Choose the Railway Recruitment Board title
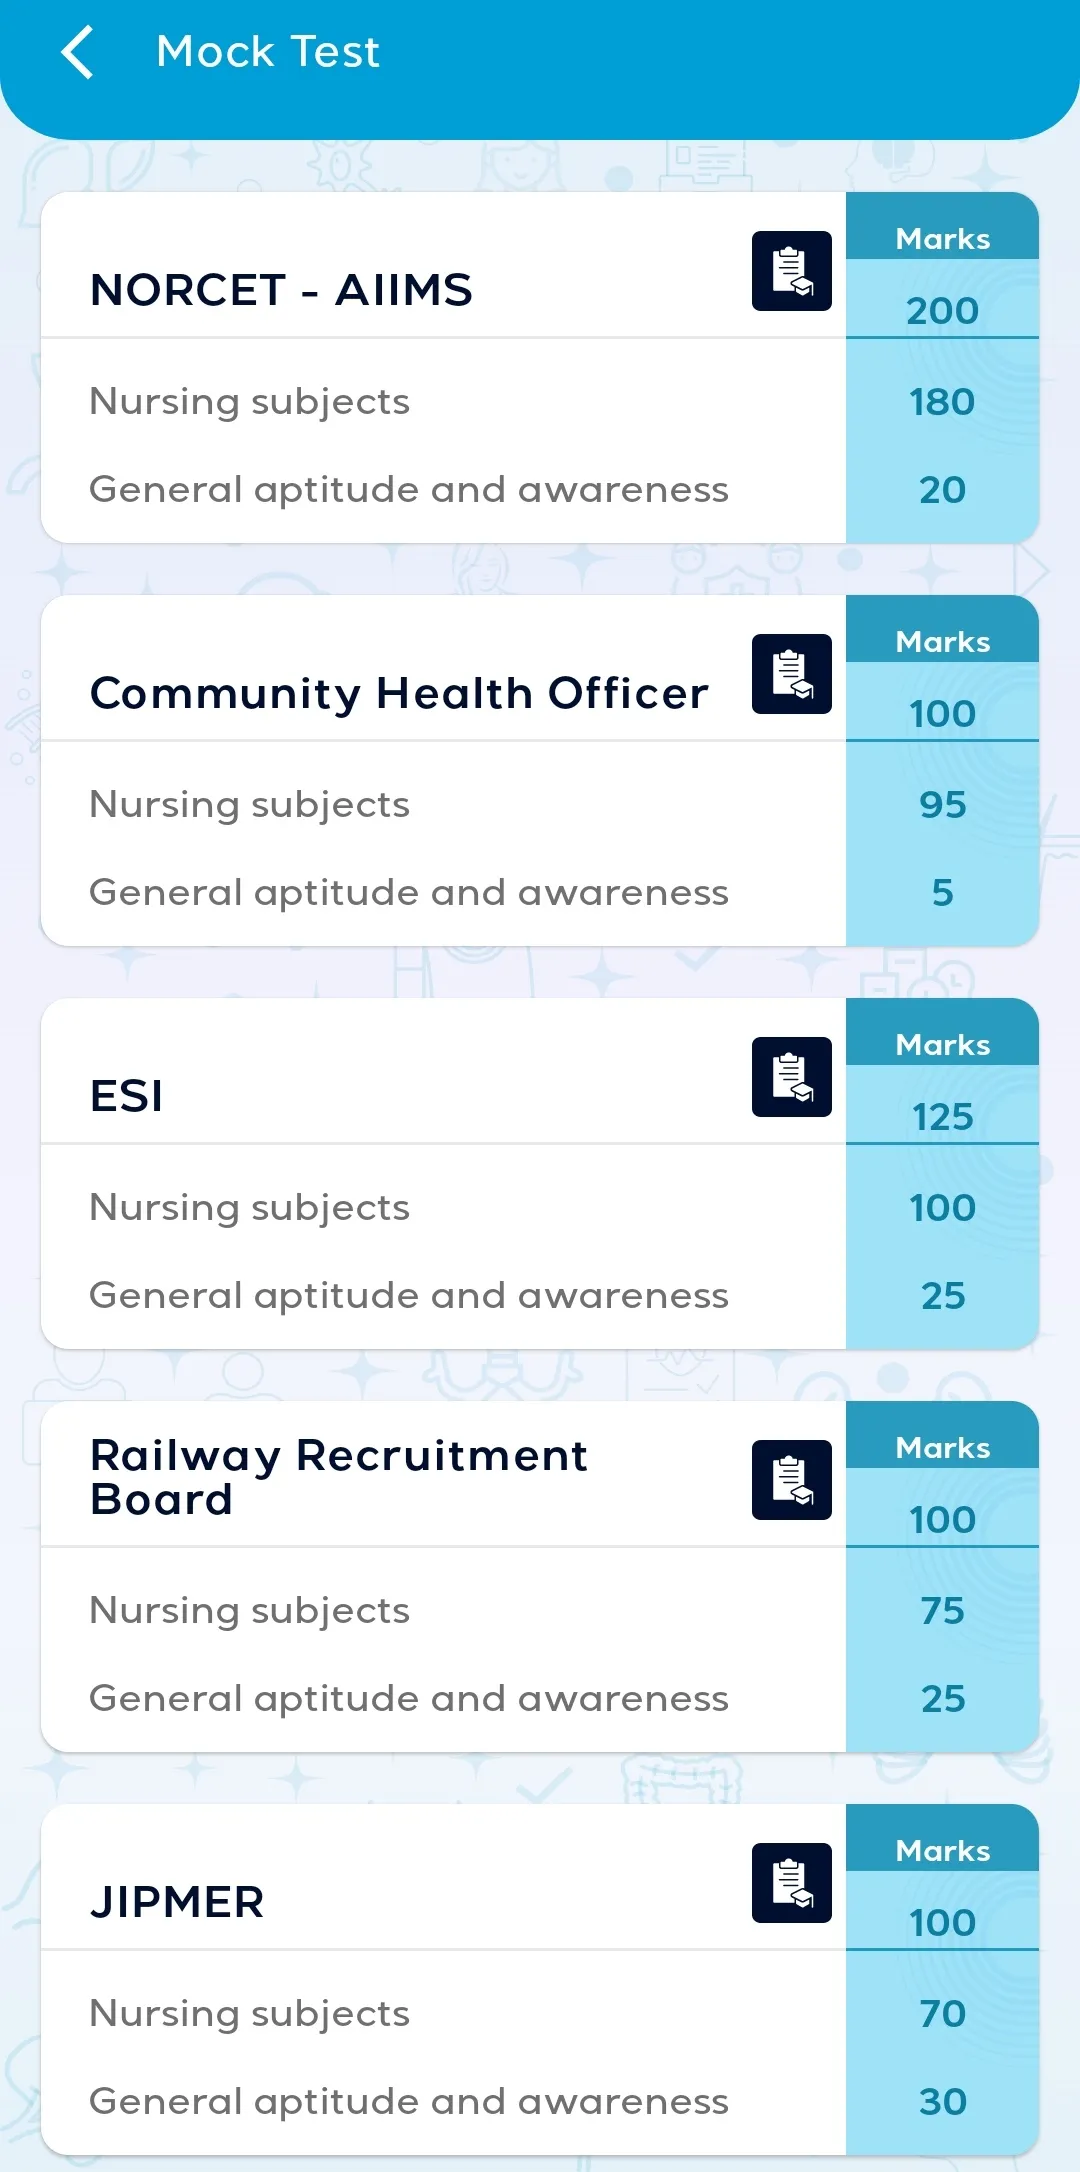 (x=339, y=1477)
